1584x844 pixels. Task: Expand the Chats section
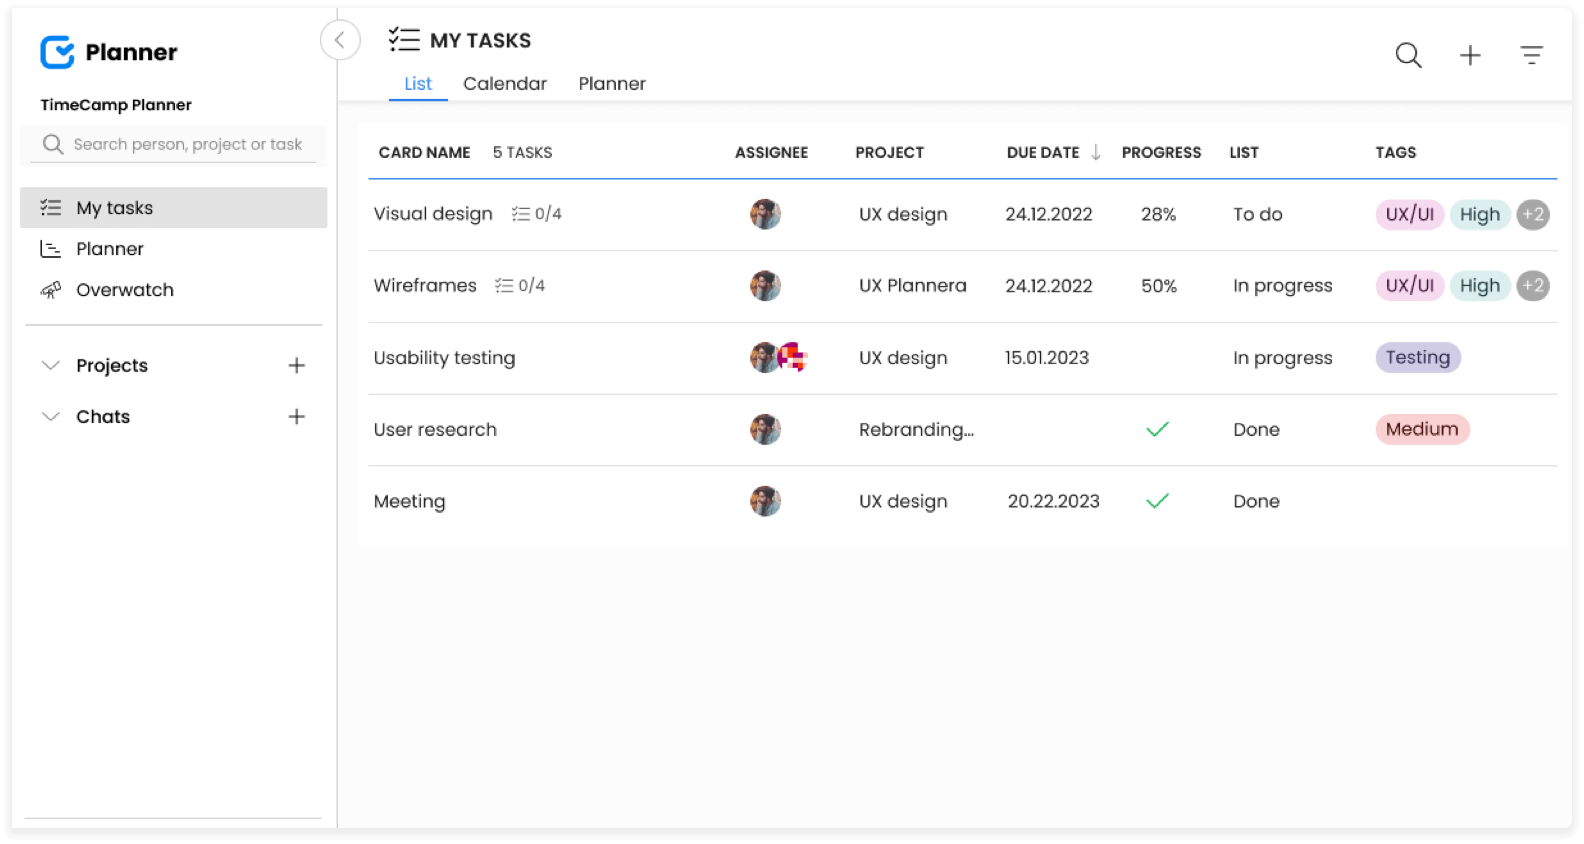[51, 416]
